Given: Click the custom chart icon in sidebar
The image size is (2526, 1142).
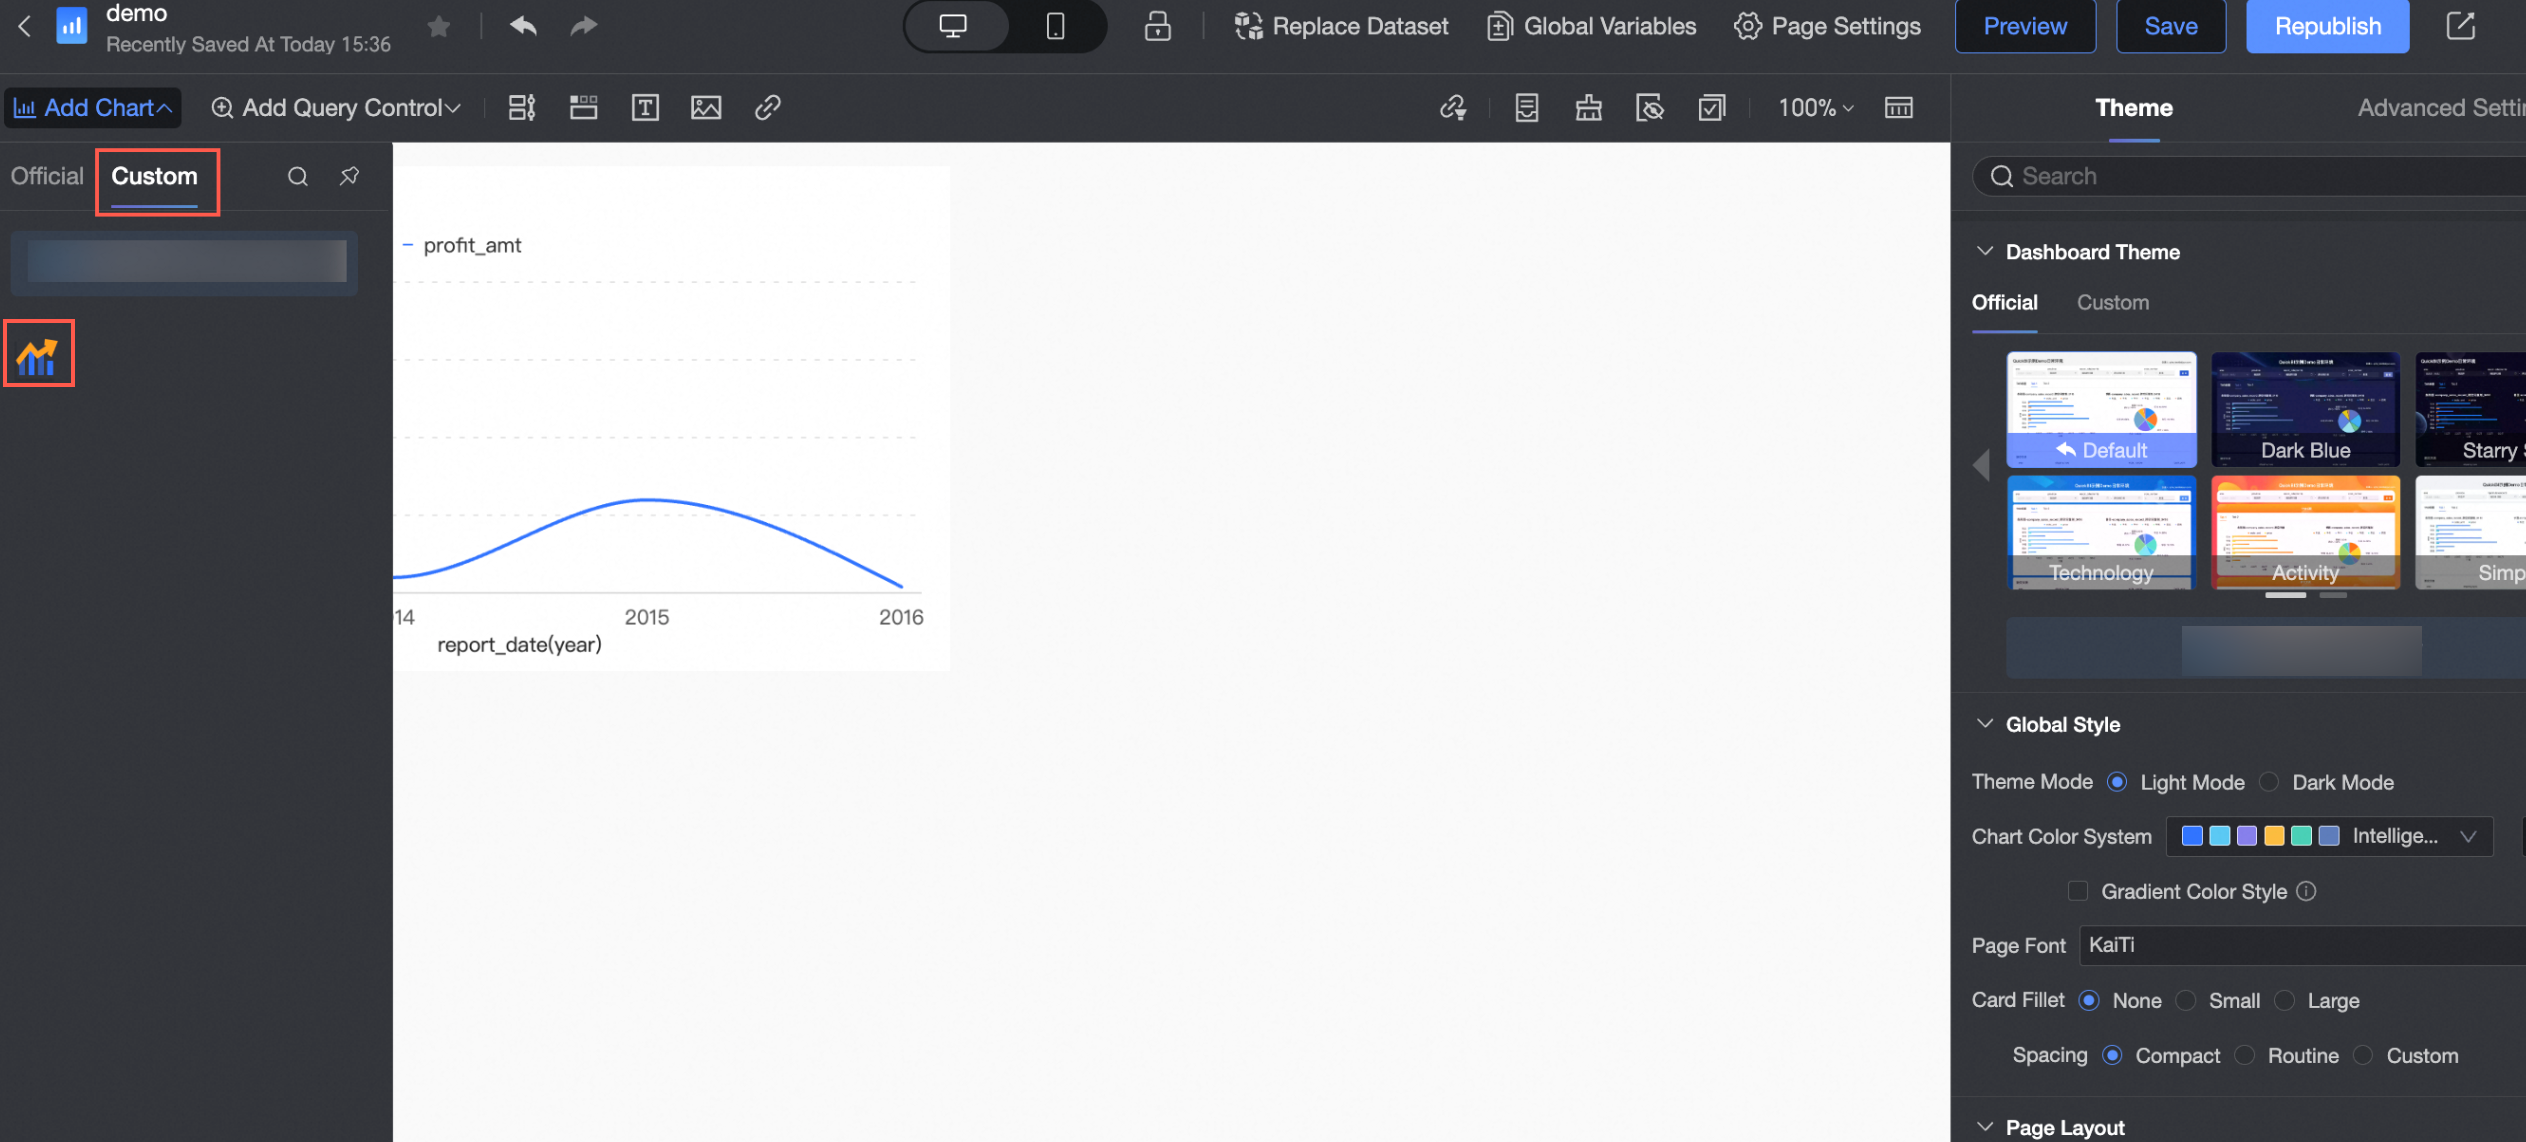Looking at the screenshot, I should [x=38, y=354].
